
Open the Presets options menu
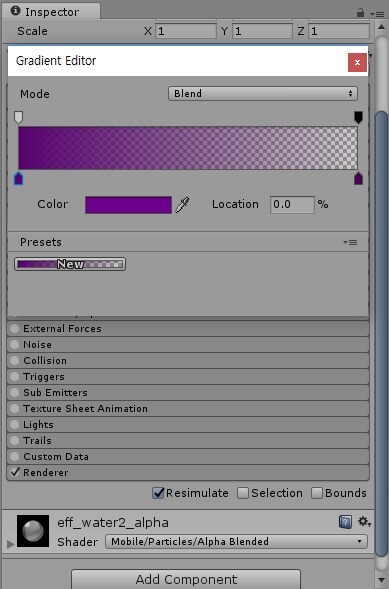pos(350,242)
